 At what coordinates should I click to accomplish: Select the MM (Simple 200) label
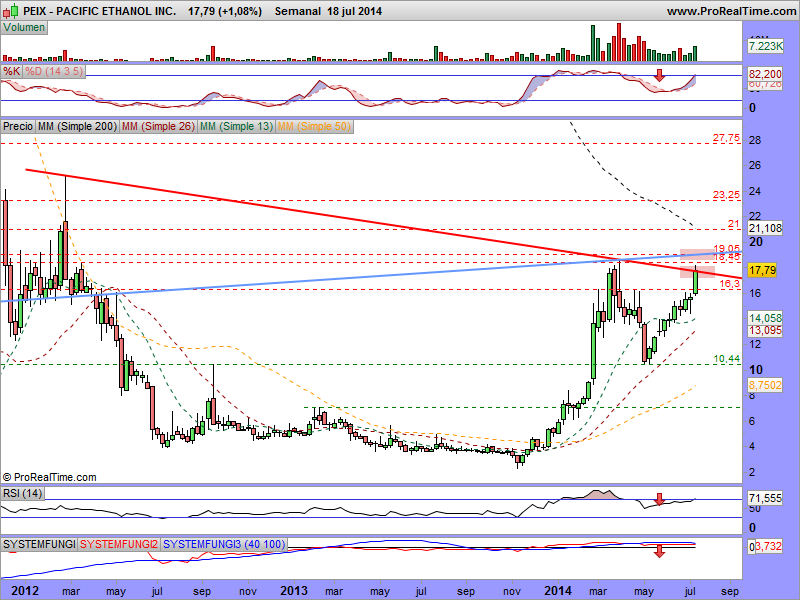point(78,126)
